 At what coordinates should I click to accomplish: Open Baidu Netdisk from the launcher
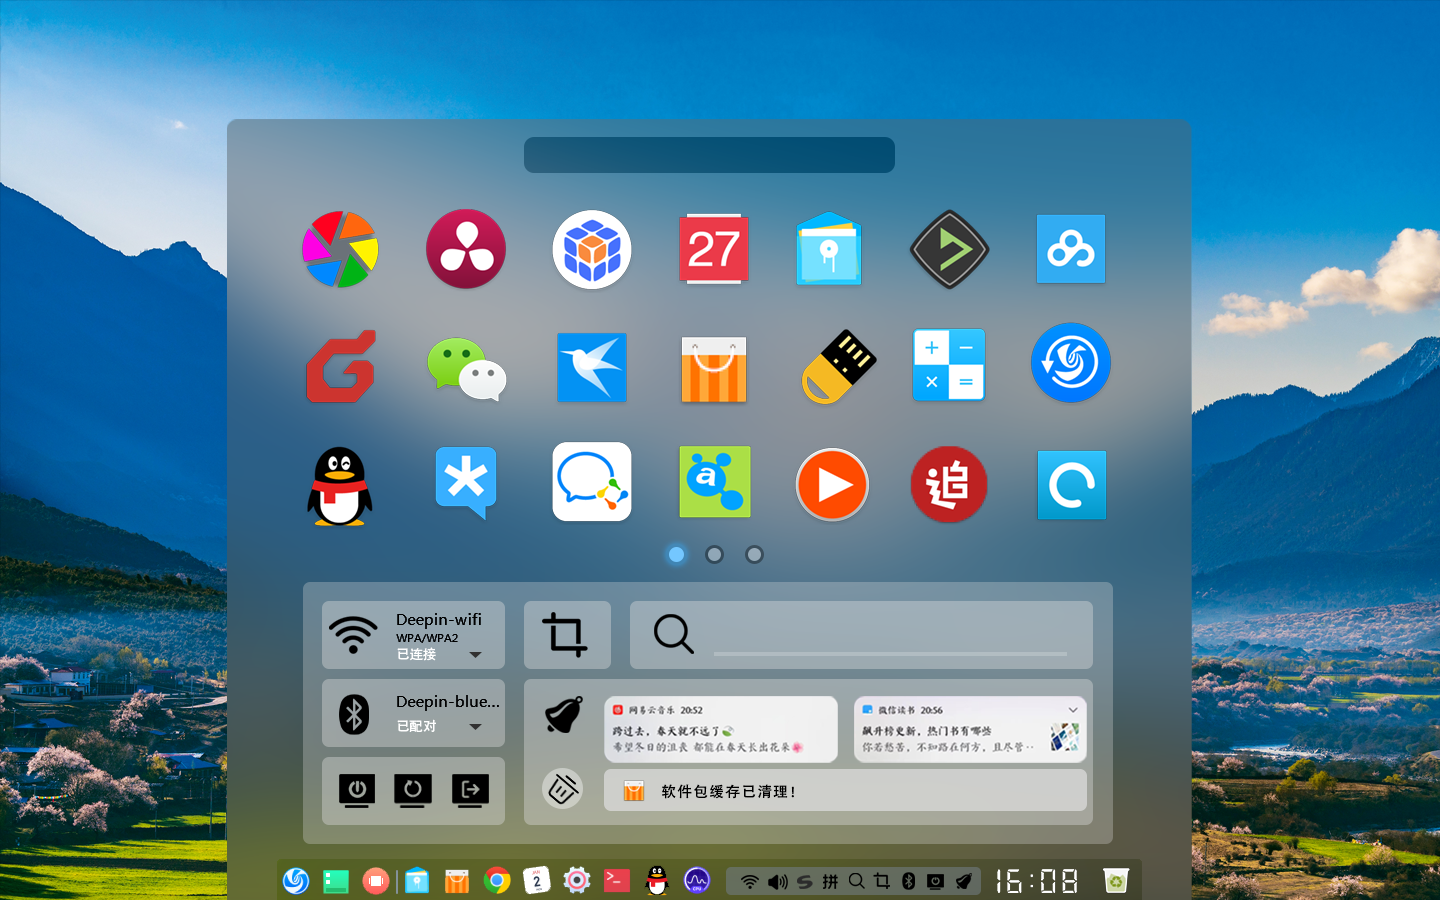click(1071, 249)
